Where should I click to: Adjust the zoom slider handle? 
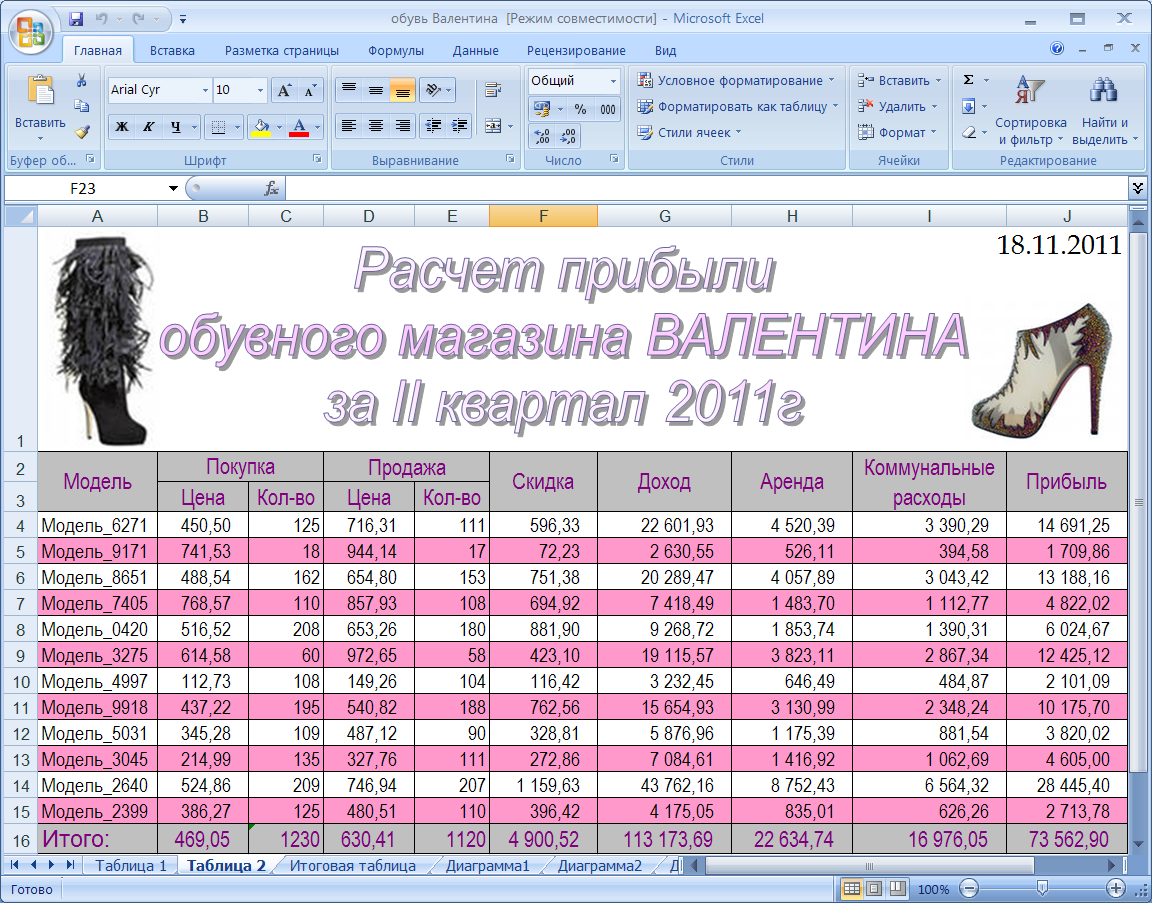1042,888
